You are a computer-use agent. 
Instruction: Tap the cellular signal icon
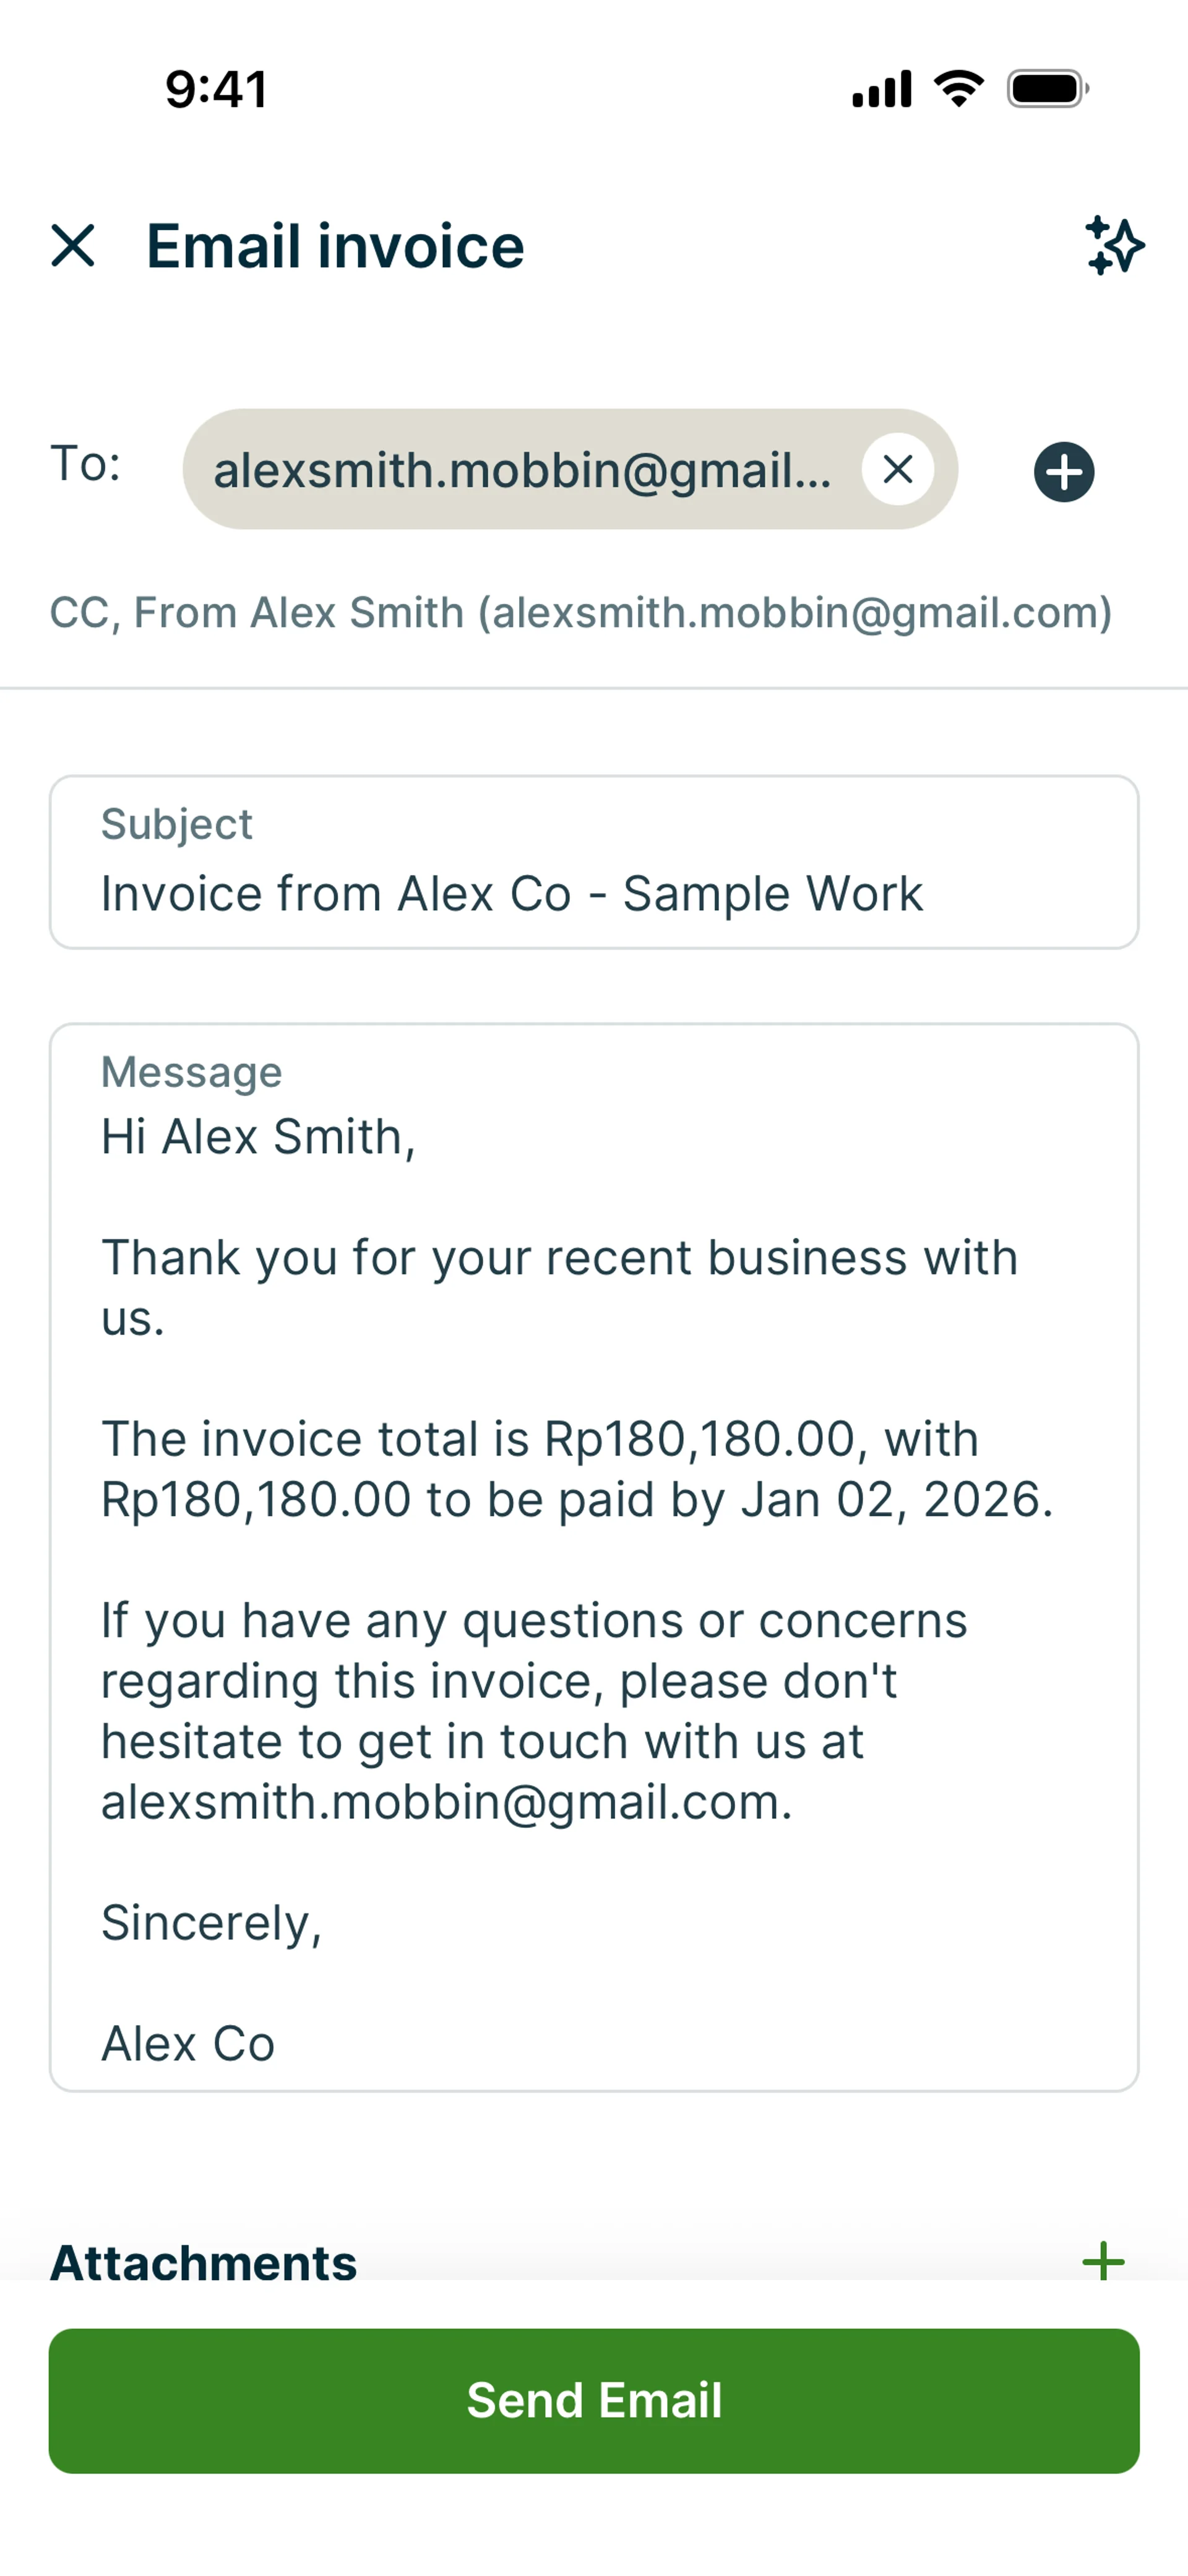881,89
